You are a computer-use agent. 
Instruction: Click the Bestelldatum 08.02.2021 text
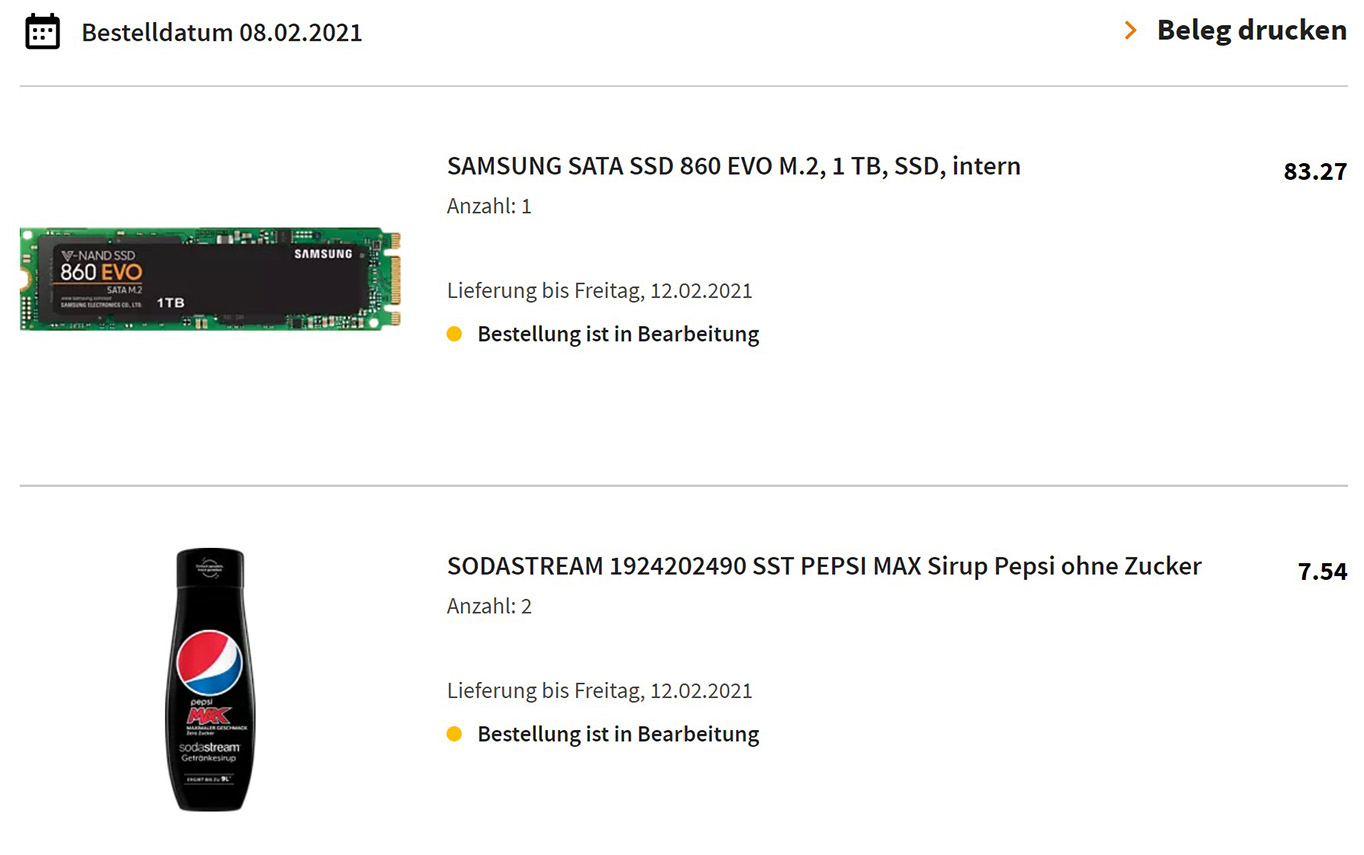point(221,33)
